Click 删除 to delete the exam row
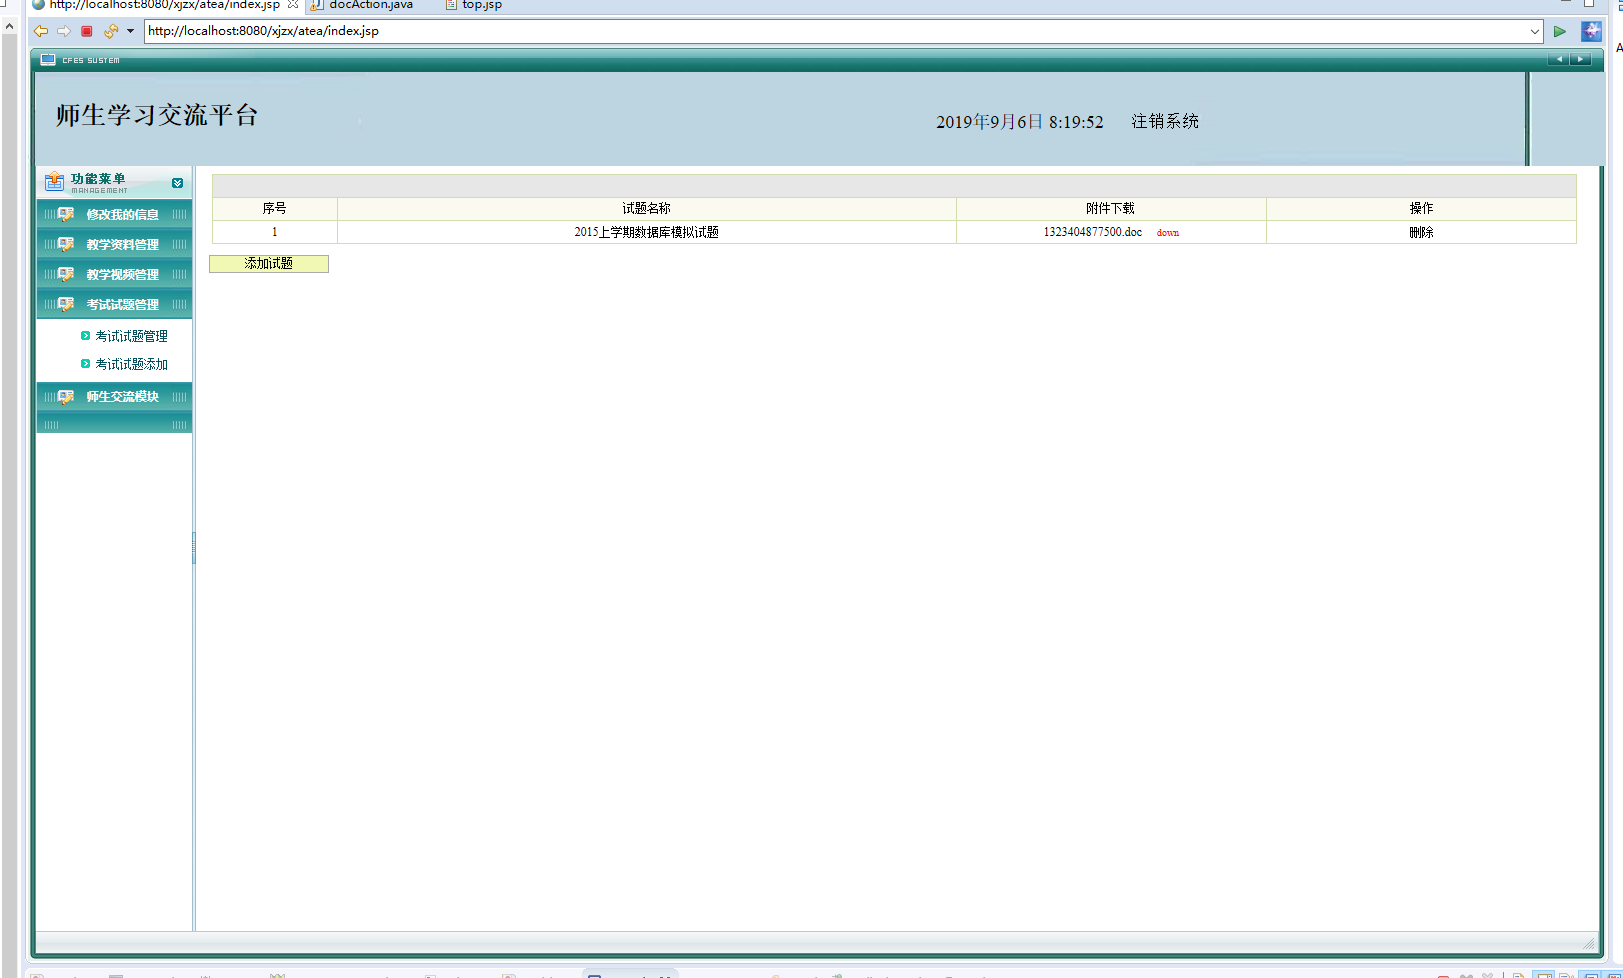The image size is (1623, 978). pyautogui.click(x=1421, y=232)
